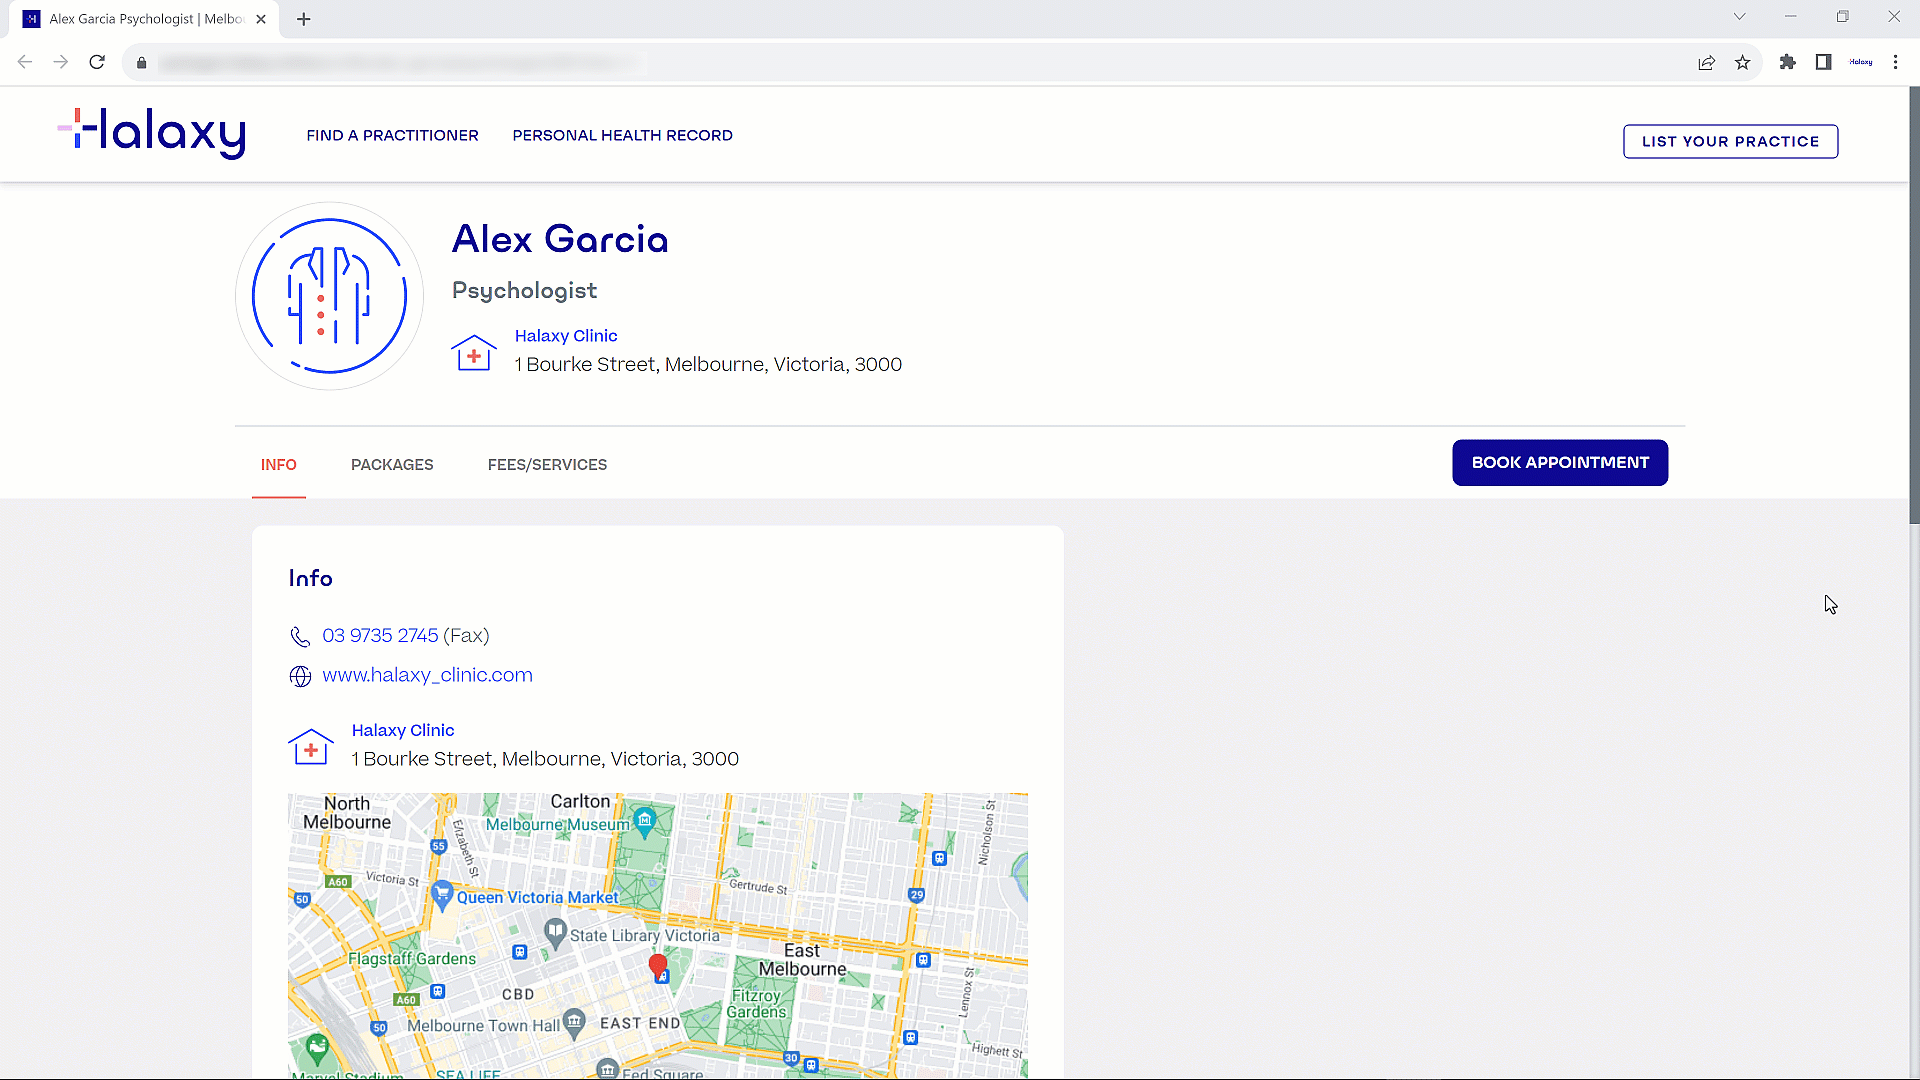Image resolution: width=1920 pixels, height=1080 pixels.
Task: Click share page icon in address bar
Action: (x=1707, y=63)
